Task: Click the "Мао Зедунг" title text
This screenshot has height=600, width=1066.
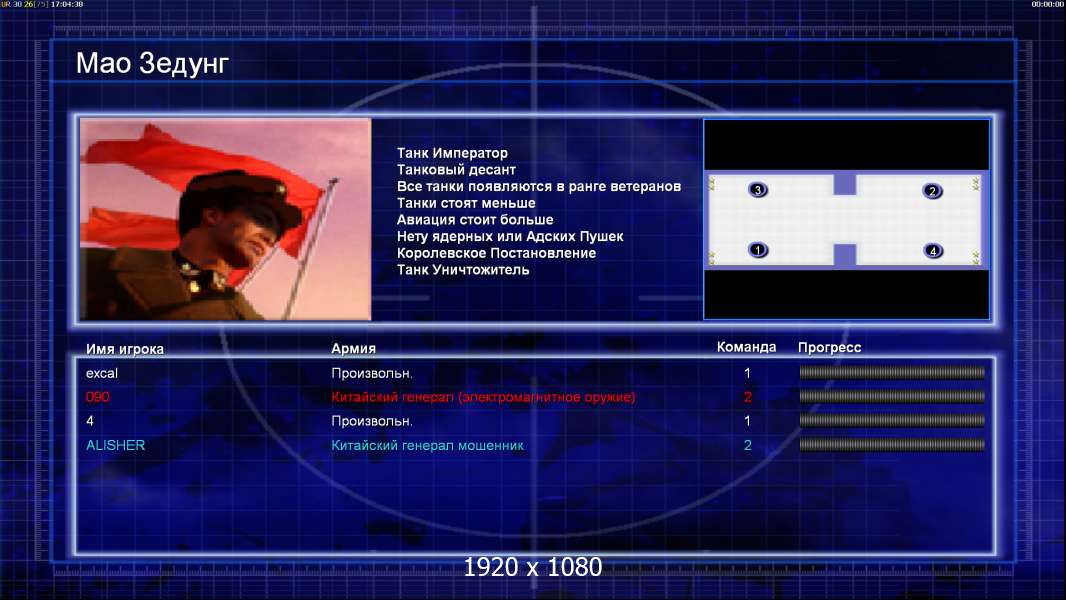Action: pos(152,65)
